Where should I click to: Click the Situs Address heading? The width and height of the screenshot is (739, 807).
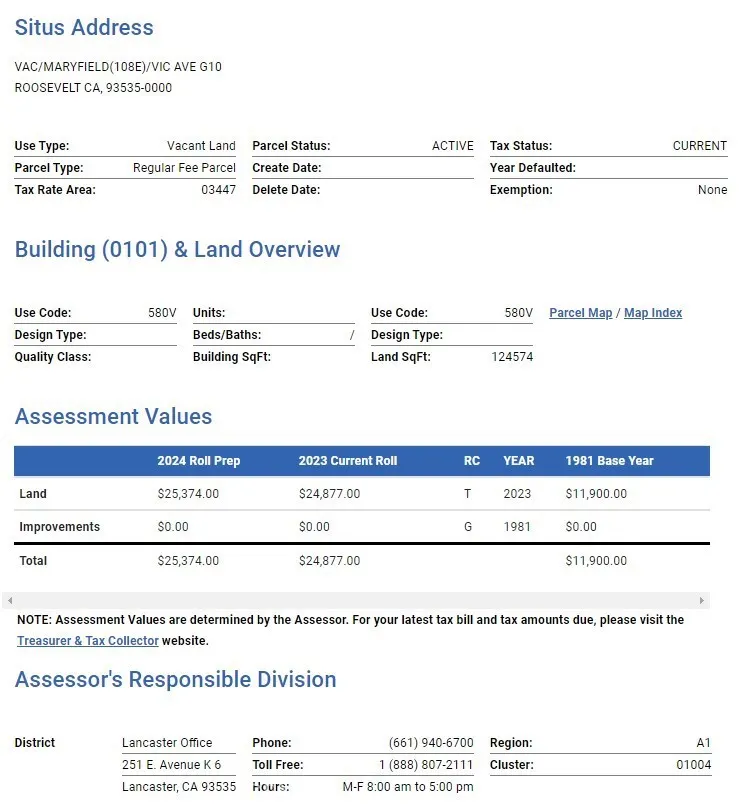point(84,28)
